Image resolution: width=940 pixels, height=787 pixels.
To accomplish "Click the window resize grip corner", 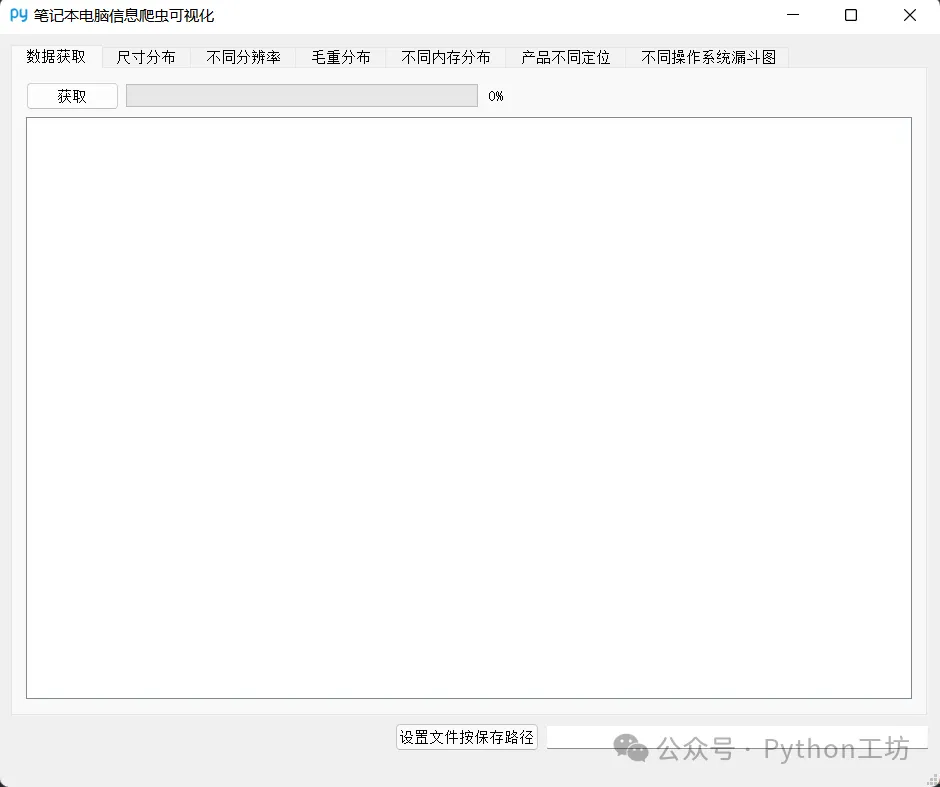I will [932, 780].
